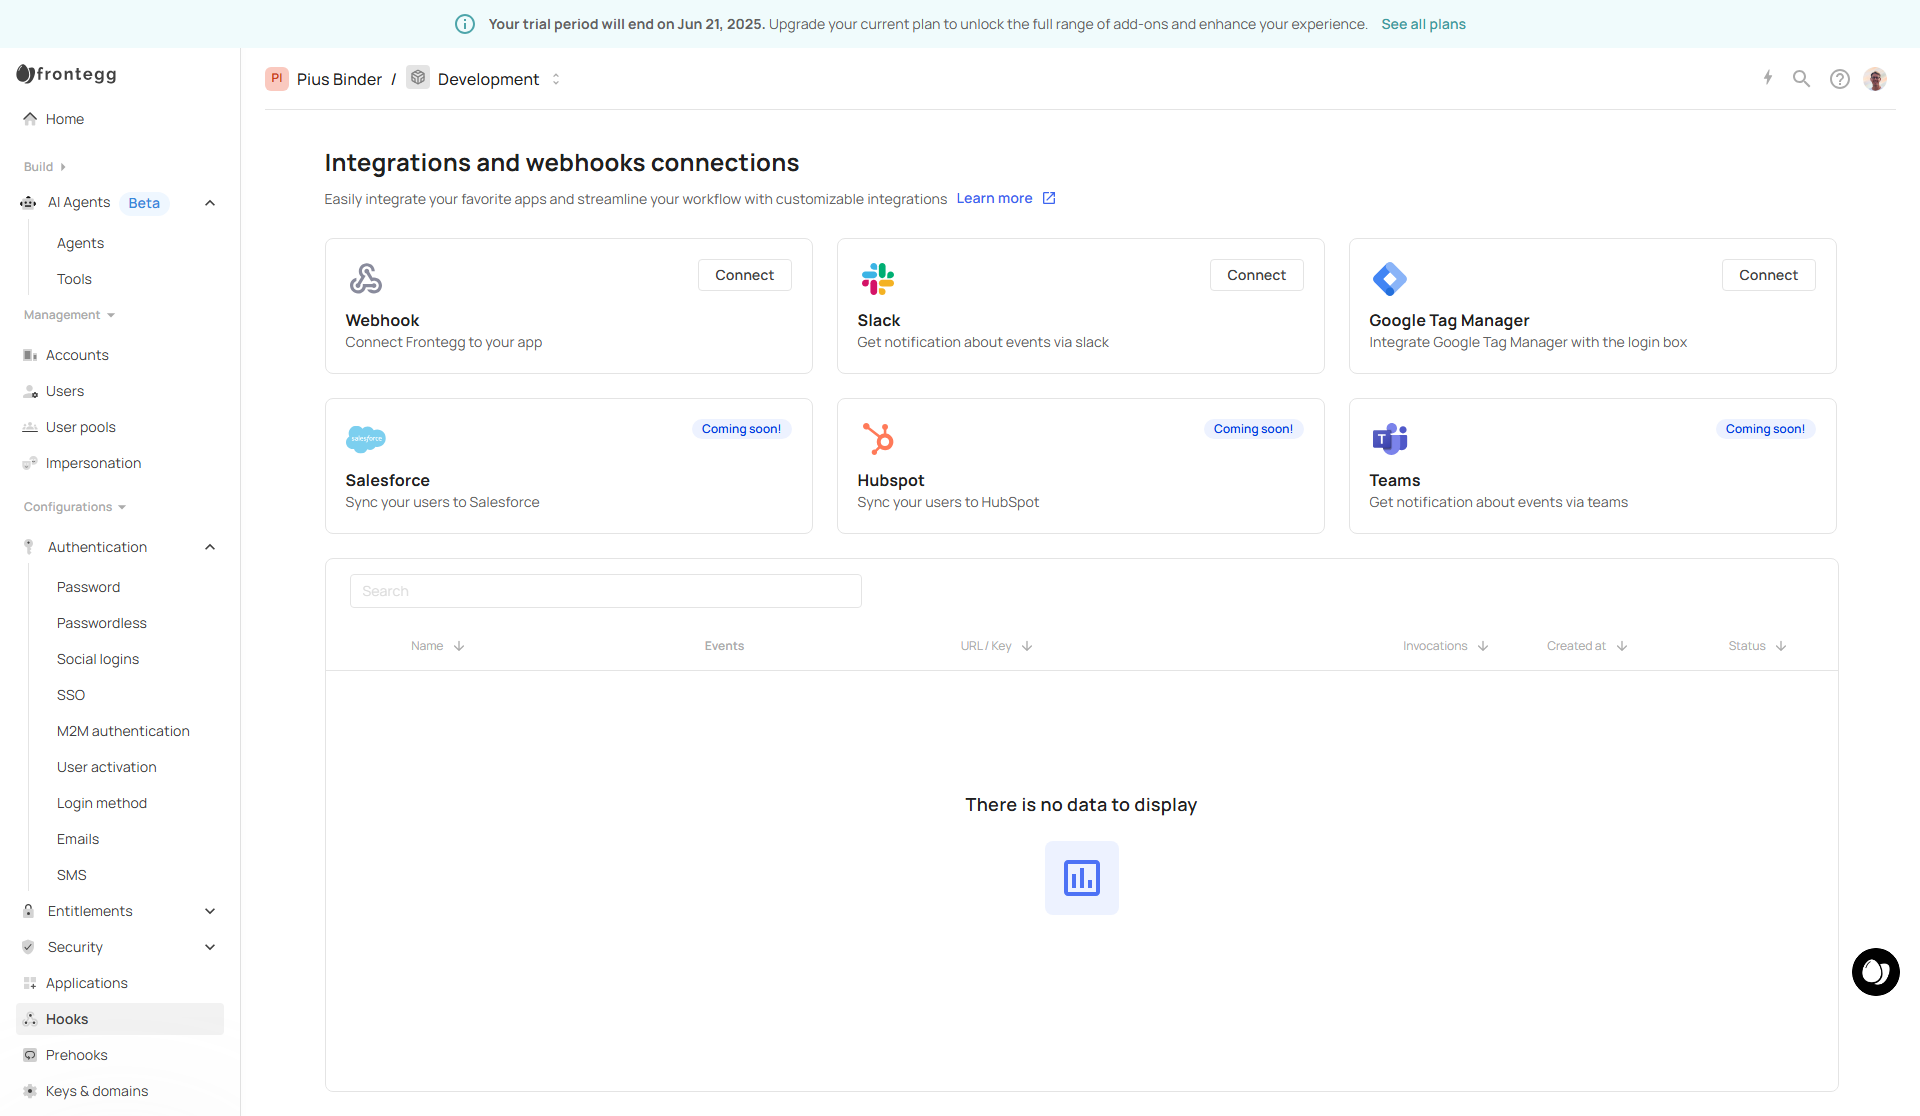Open search with magnifier icon
1920x1116 pixels.
1801,78
